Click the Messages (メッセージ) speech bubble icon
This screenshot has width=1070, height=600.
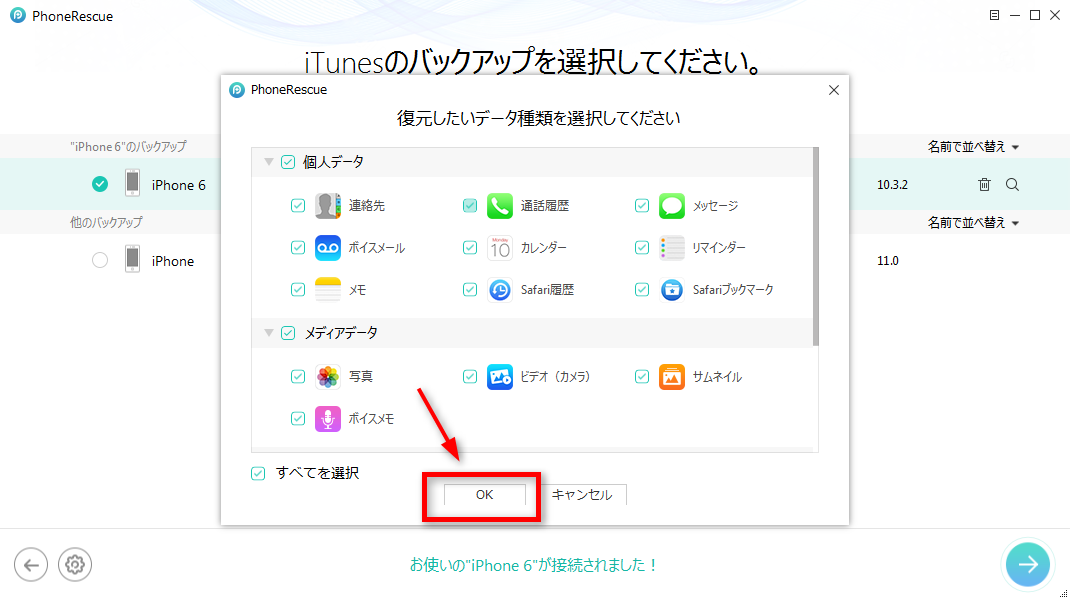point(671,205)
